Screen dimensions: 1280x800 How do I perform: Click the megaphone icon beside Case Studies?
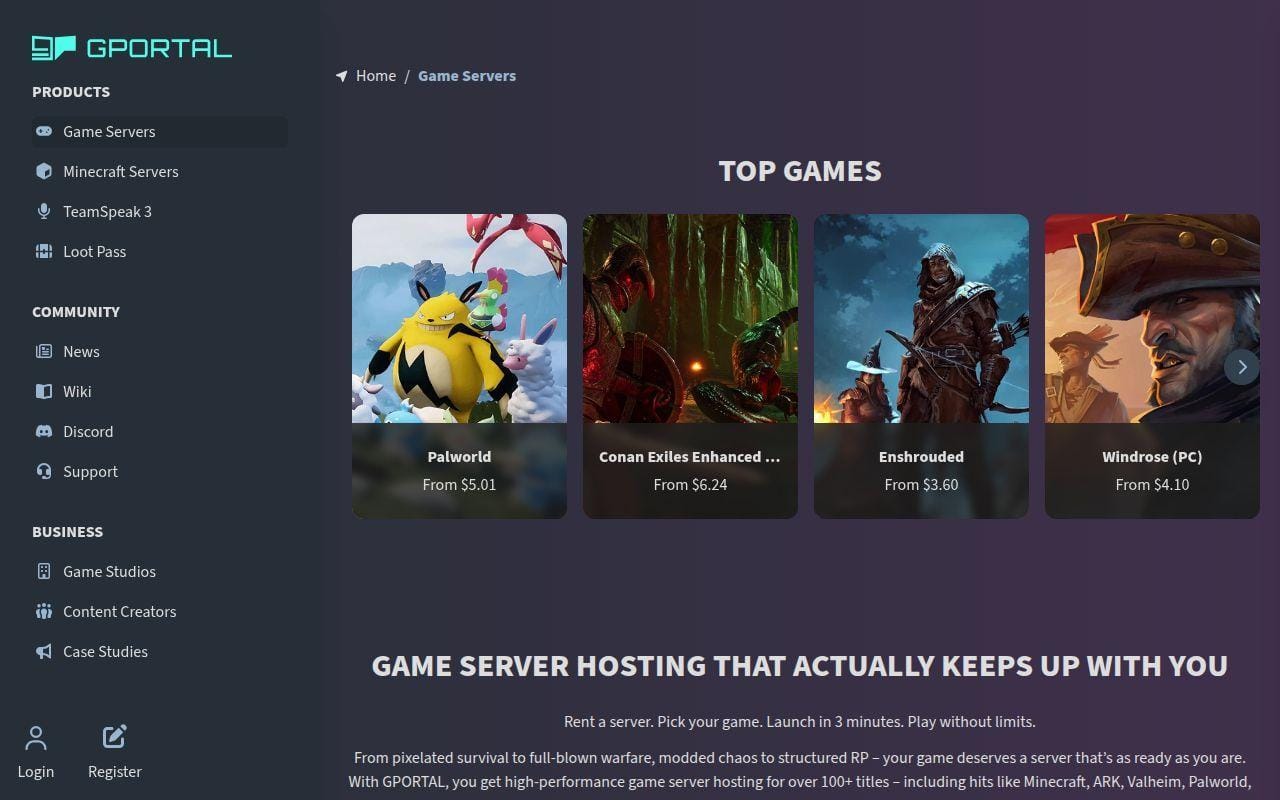(44, 651)
